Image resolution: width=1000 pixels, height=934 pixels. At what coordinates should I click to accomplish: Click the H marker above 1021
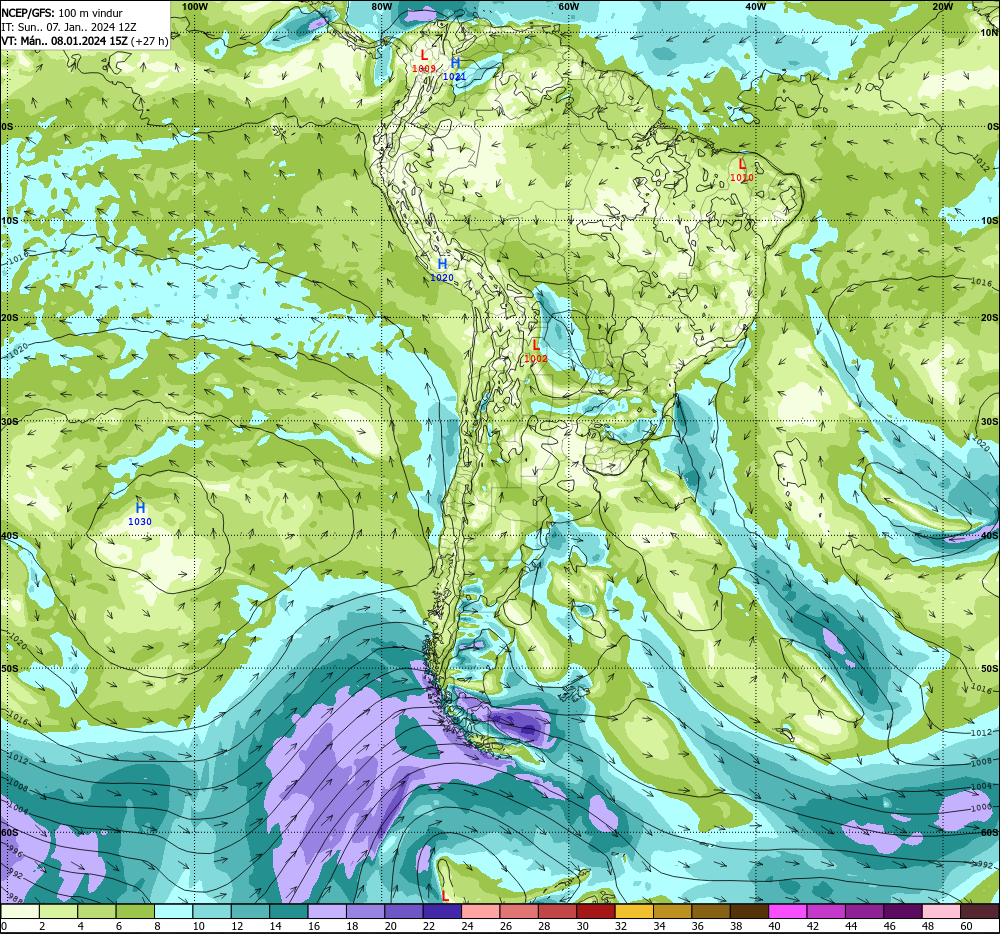455,62
